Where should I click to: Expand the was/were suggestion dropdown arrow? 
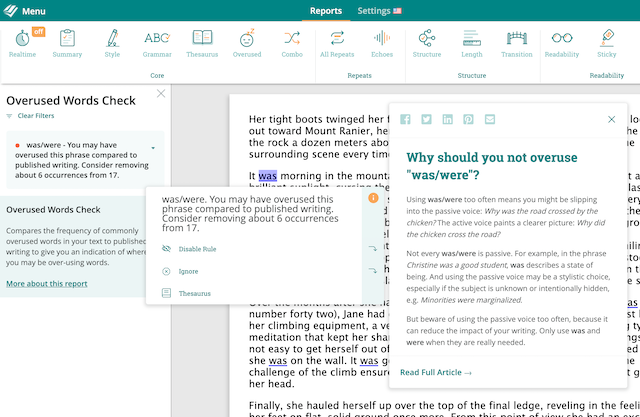[x=153, y=148]
